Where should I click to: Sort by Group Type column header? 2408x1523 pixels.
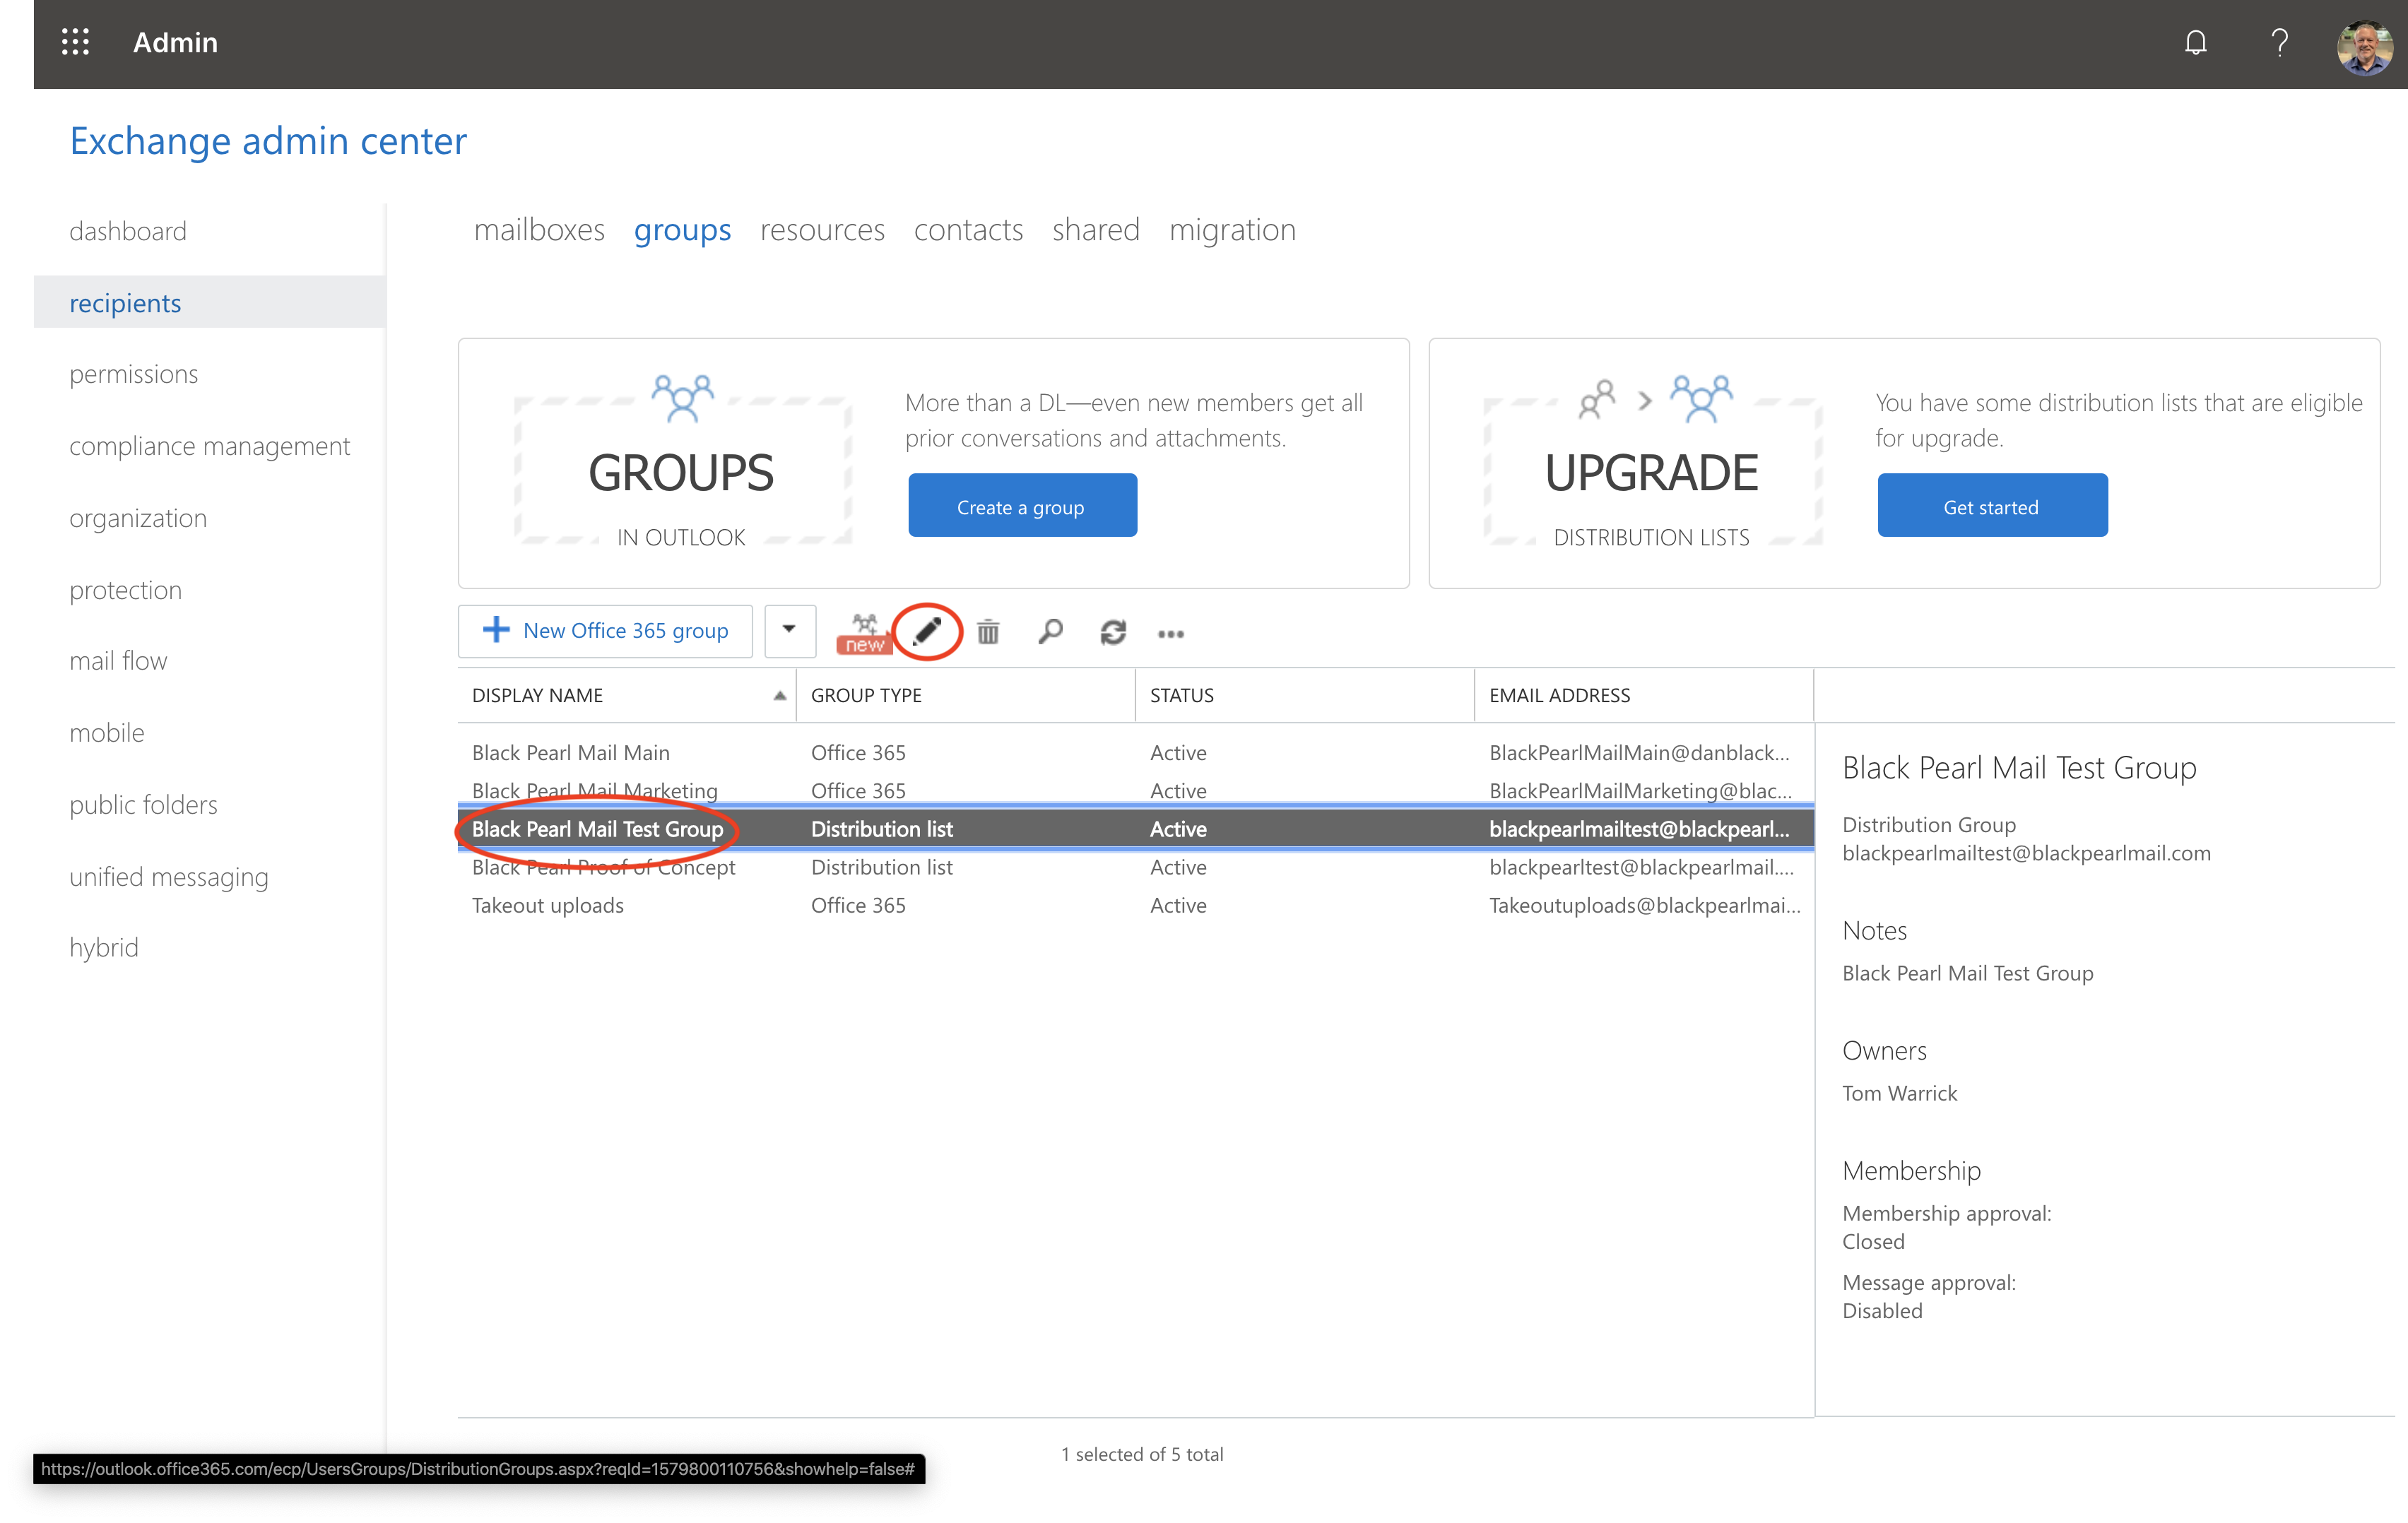pos(866,695)
